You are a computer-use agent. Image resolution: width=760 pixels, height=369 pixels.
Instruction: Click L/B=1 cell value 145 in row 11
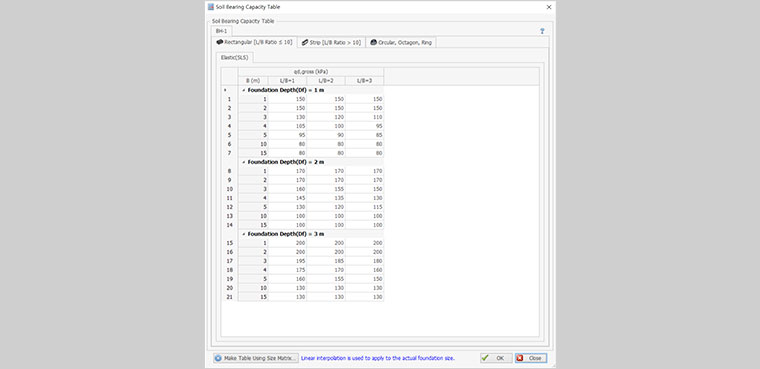coord(287,198)
